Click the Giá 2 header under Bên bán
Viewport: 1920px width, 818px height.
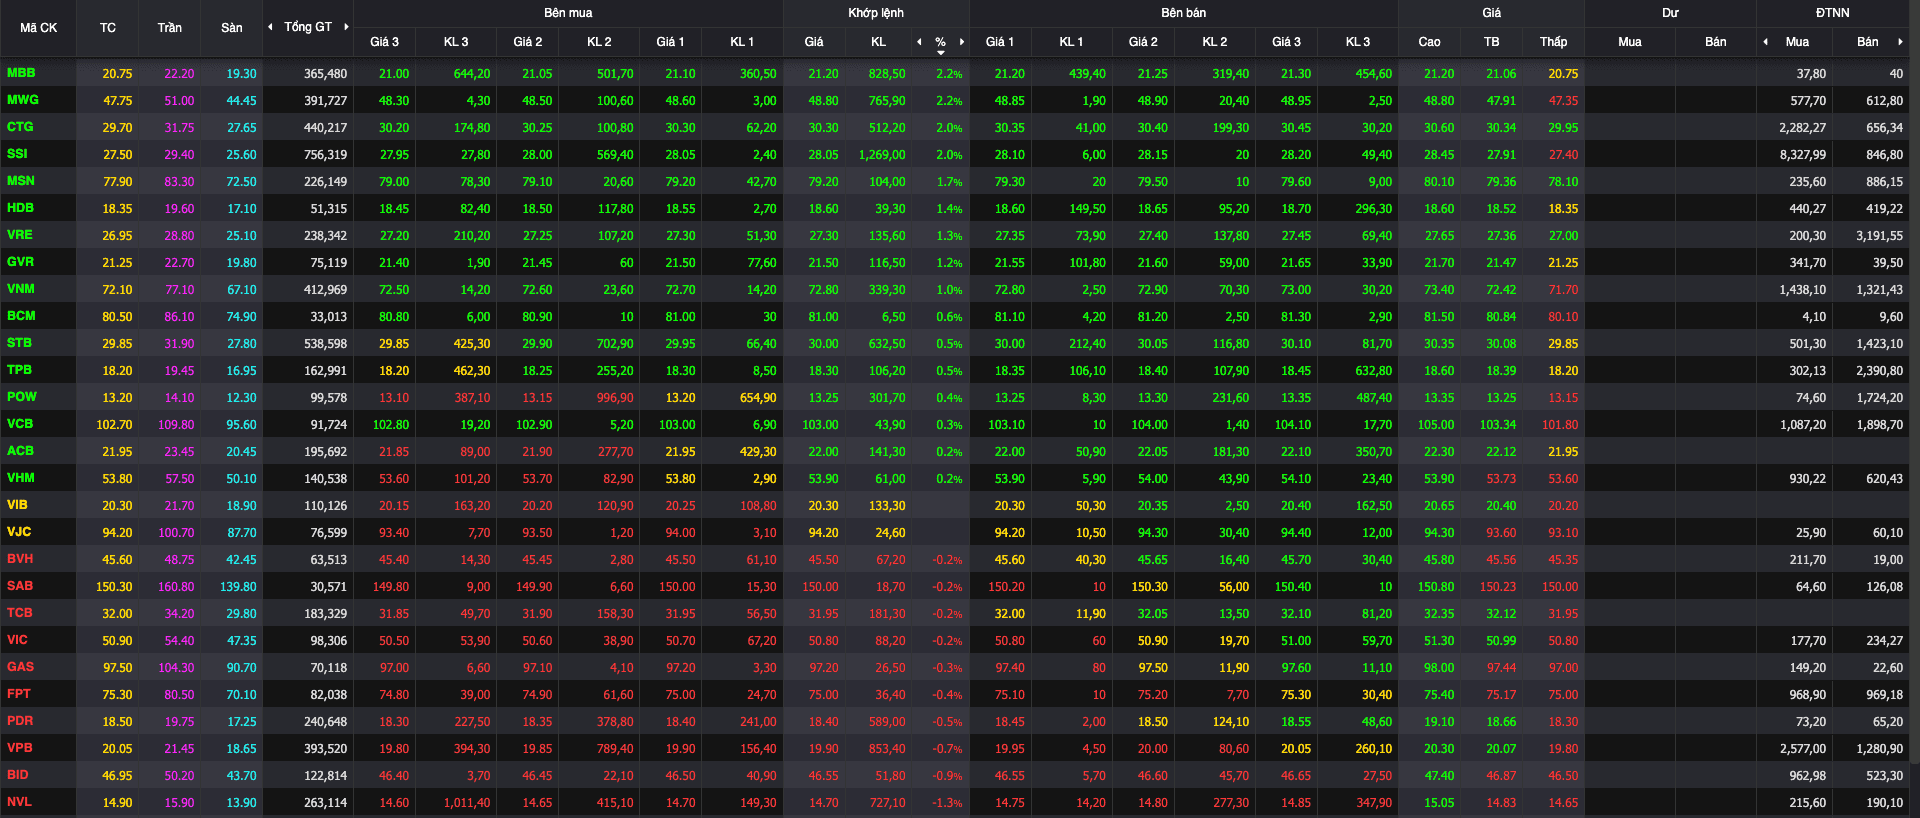point(1143,42)
